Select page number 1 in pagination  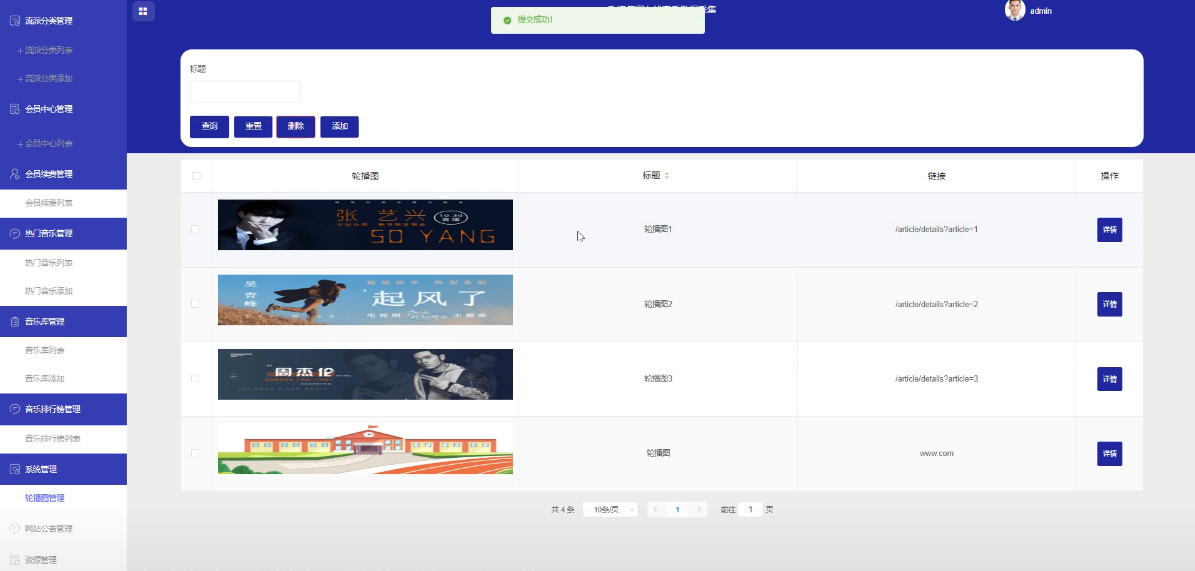(x=678, y=509)
